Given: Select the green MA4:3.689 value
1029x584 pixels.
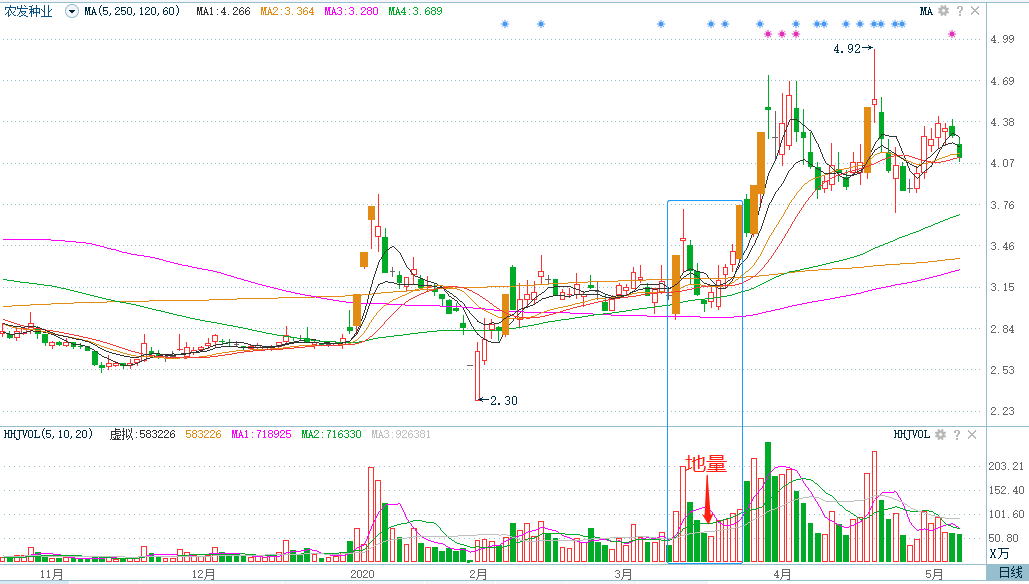Looking at the screenshot, I should pyautogui.click(x=415, y=11).
